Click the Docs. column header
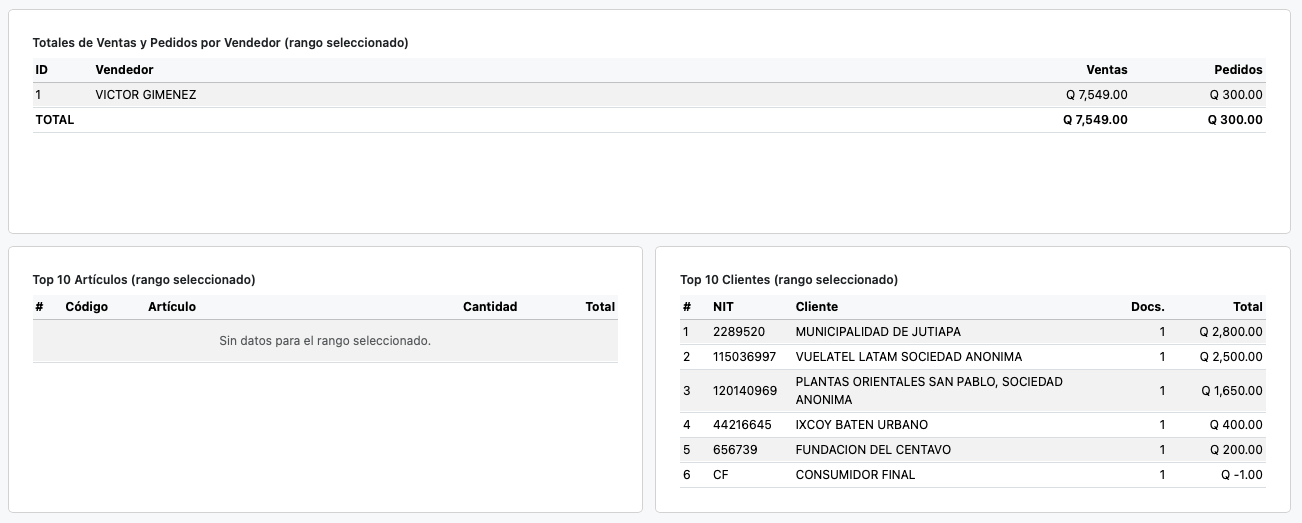The image size is (1302, 523). [1147, 307]
